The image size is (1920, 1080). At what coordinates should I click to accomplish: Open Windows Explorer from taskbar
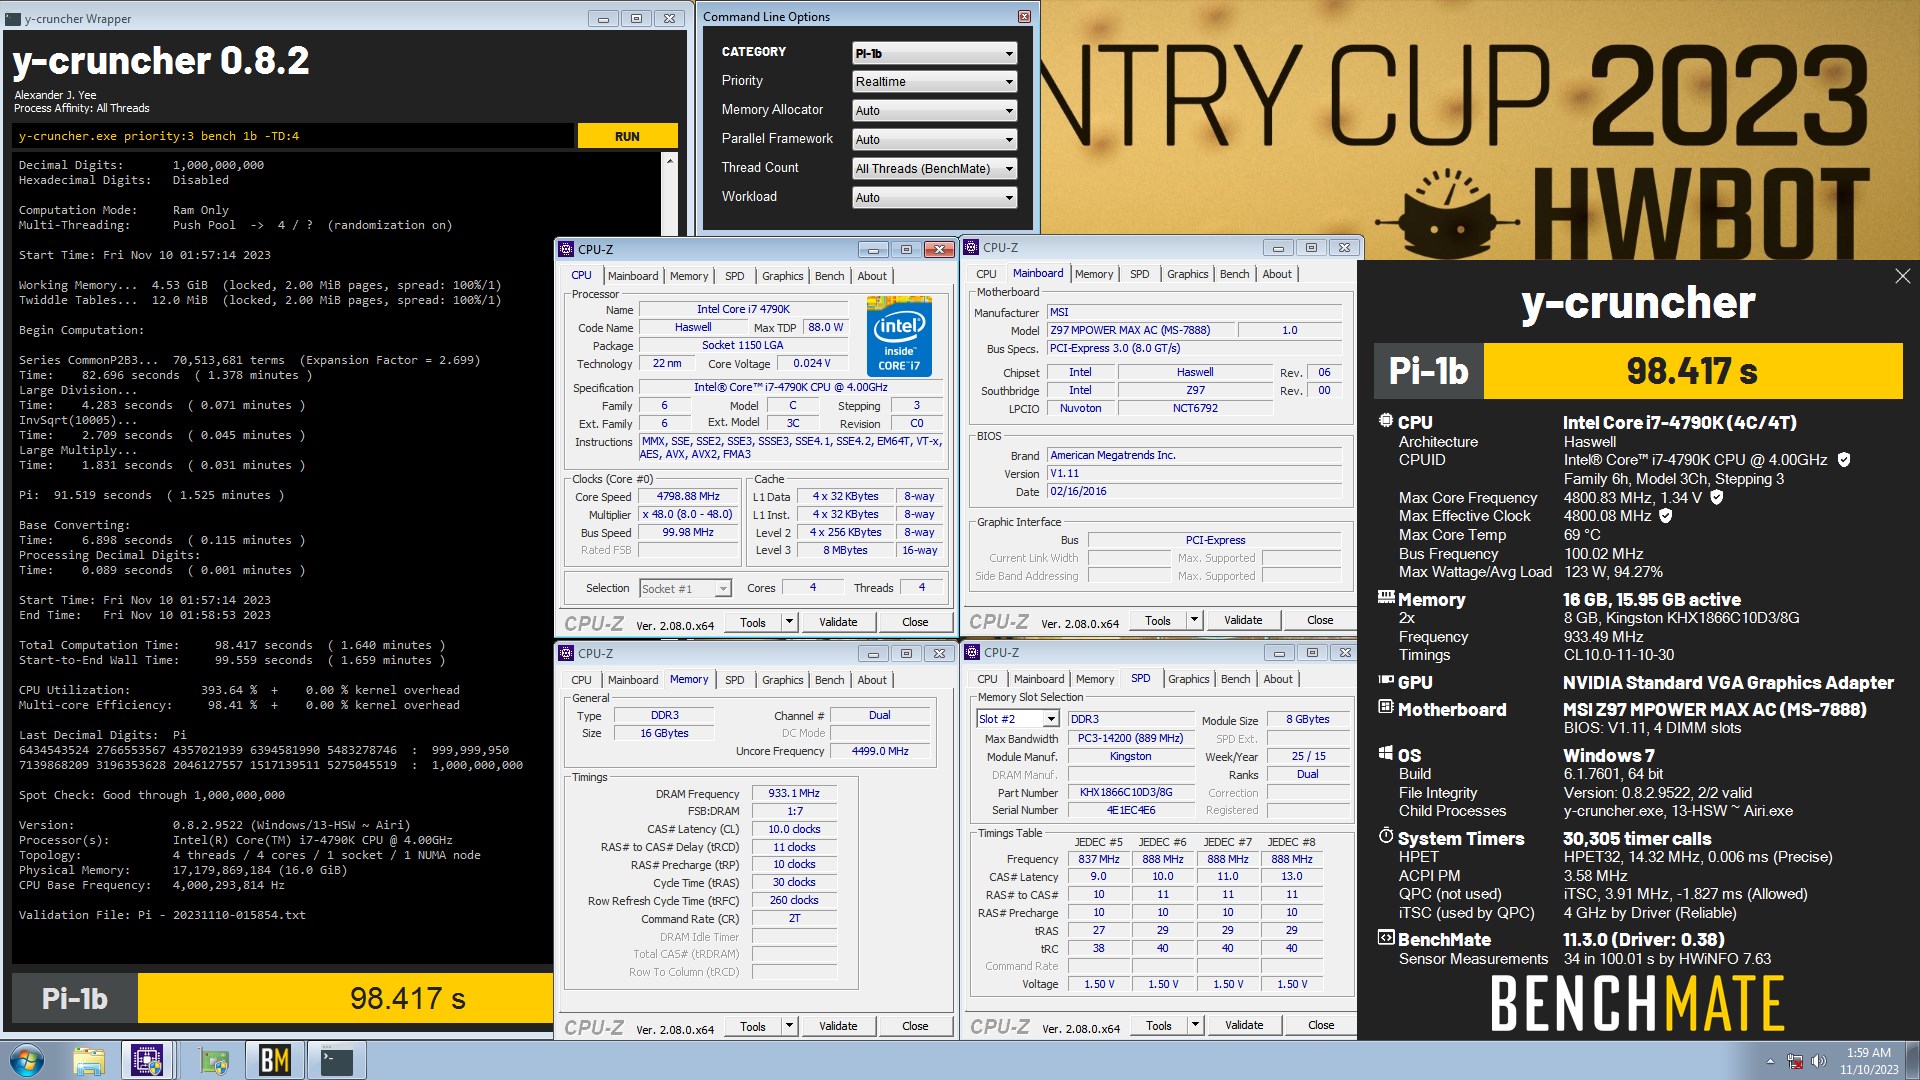(89, 1060)
